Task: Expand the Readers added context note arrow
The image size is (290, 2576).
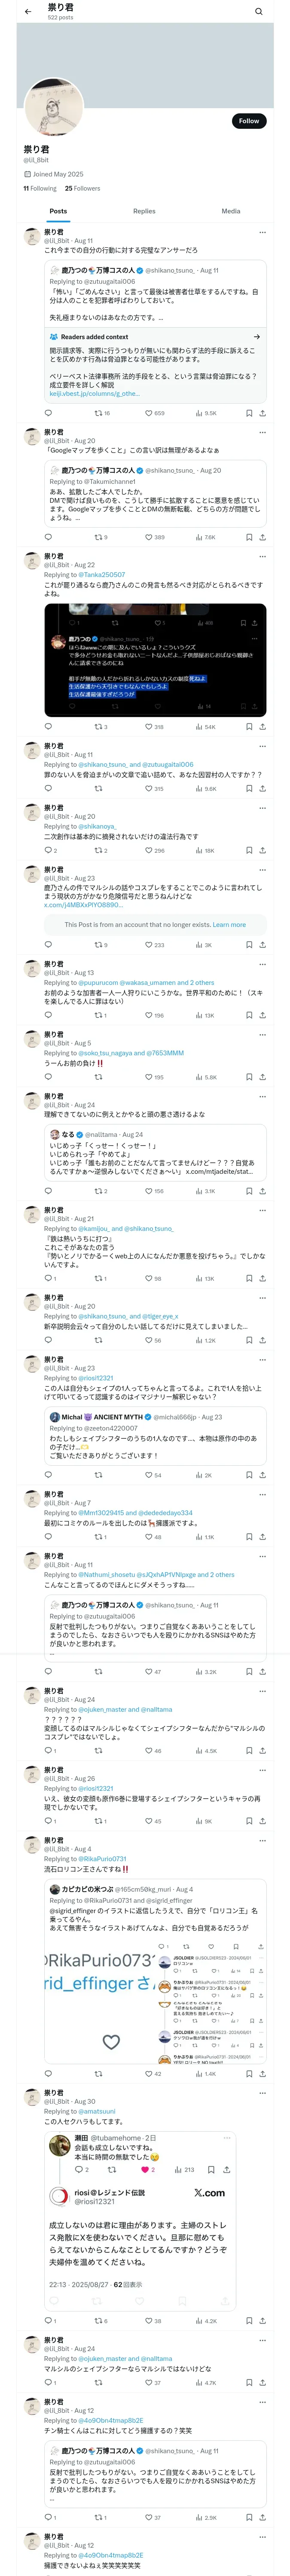Action: 256,337
